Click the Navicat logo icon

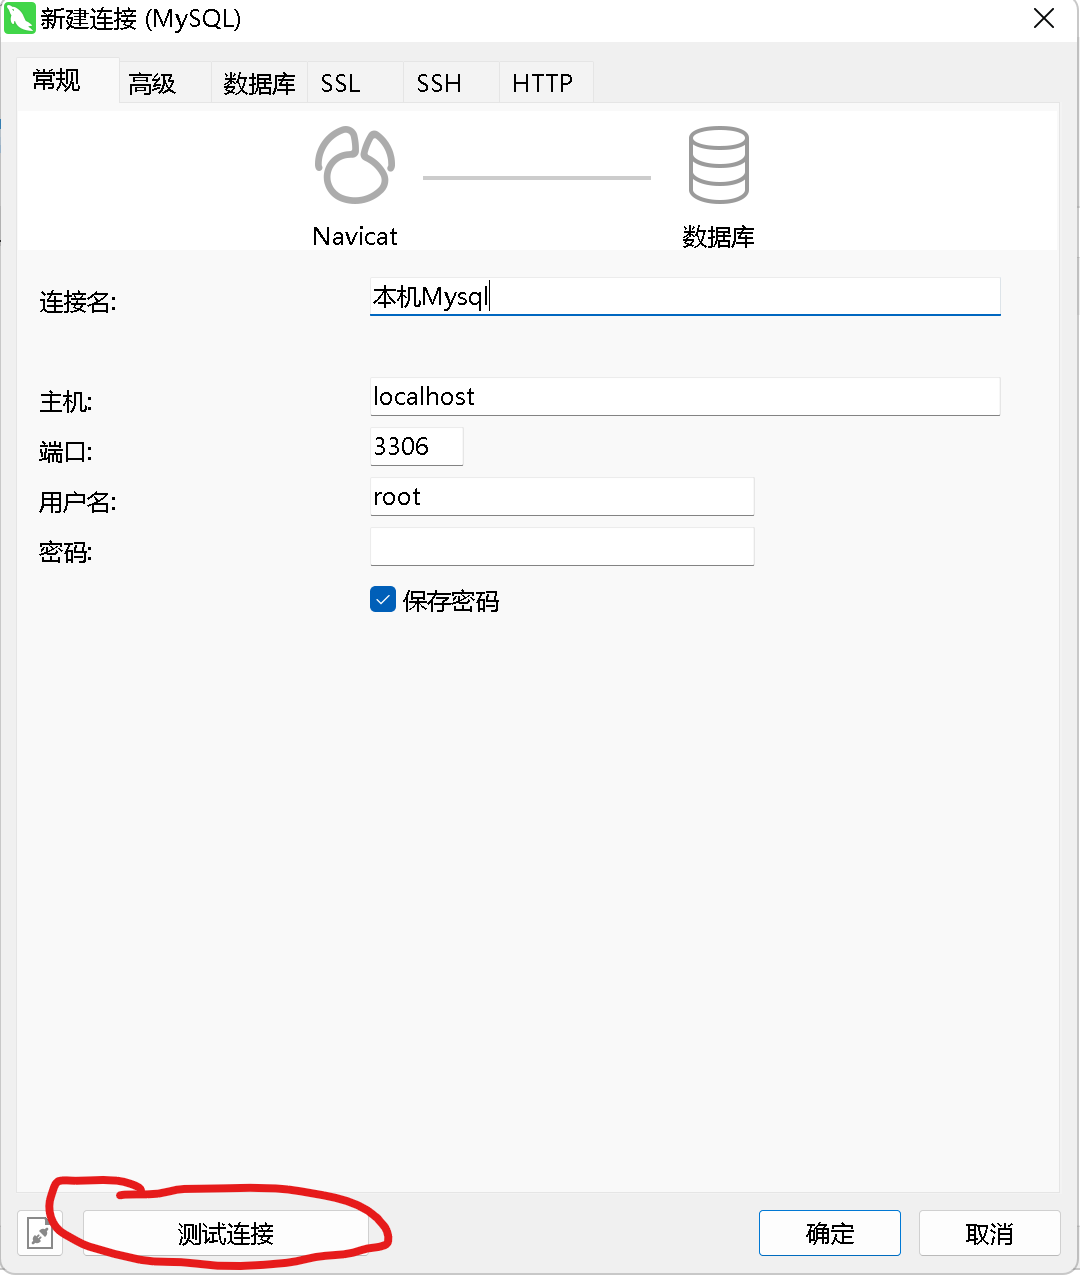tap(355, 165)
